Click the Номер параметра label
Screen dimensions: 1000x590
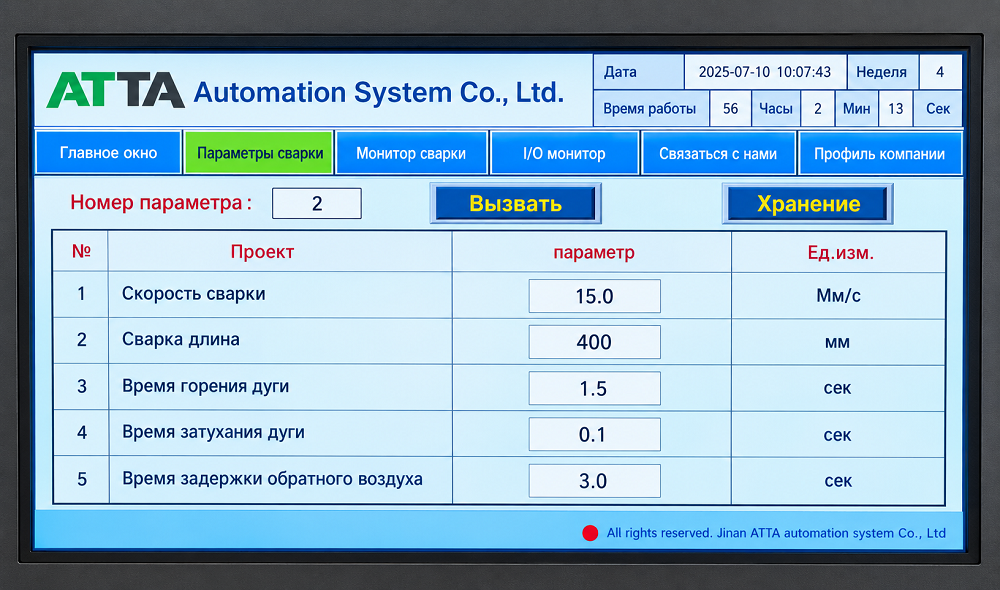[x=161, y=203]
